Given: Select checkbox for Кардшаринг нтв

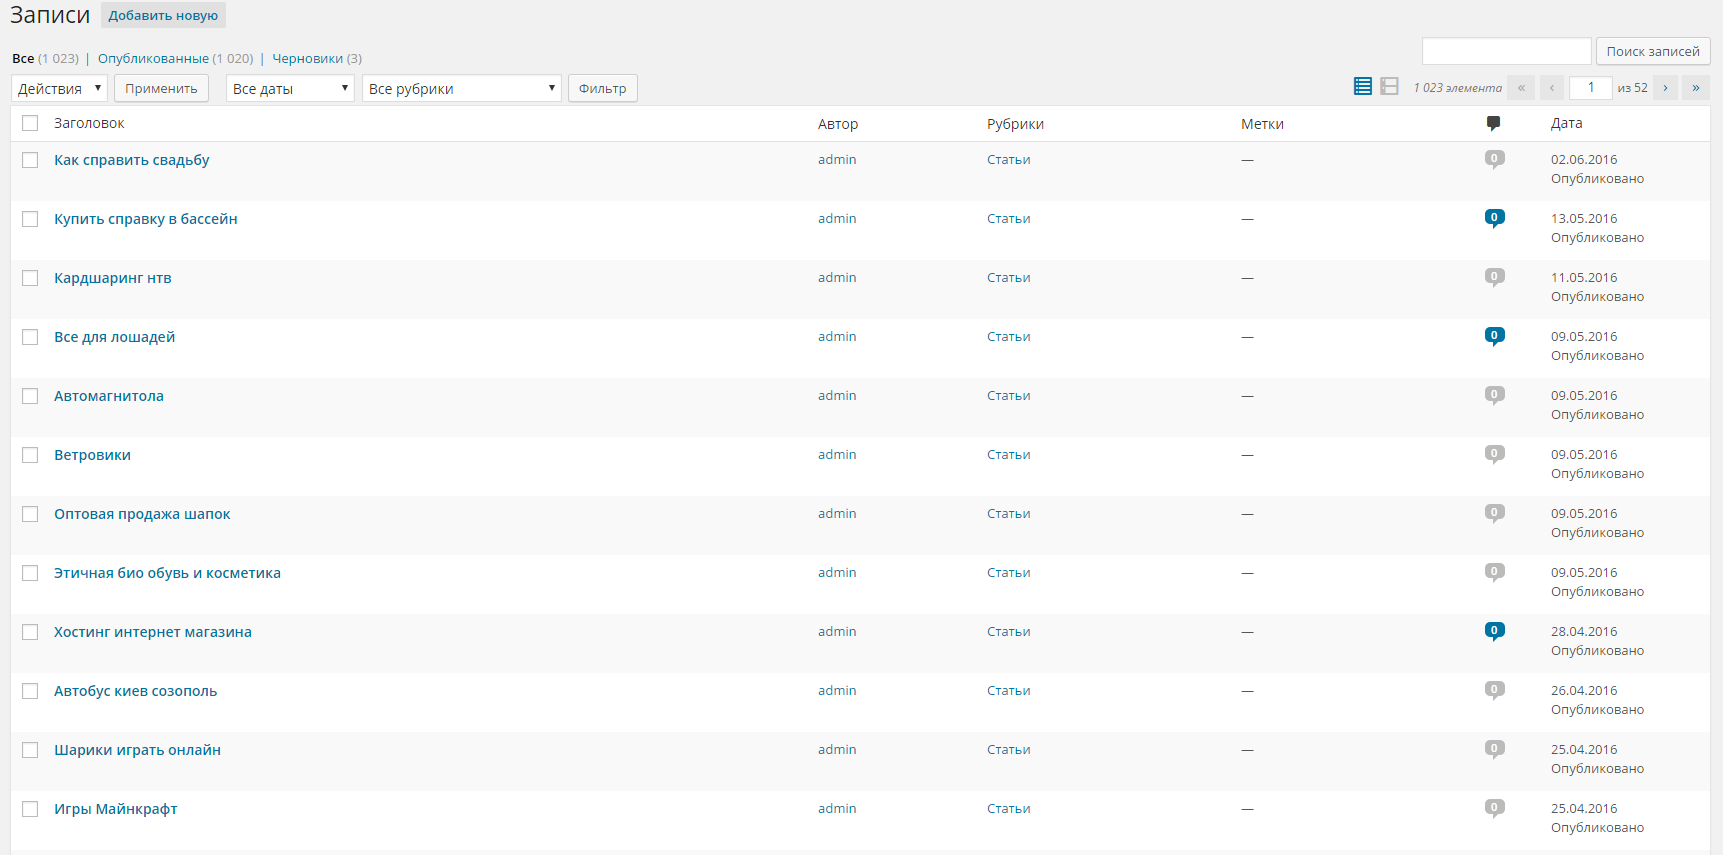Looking at the screenshot, I should point(30,278).
